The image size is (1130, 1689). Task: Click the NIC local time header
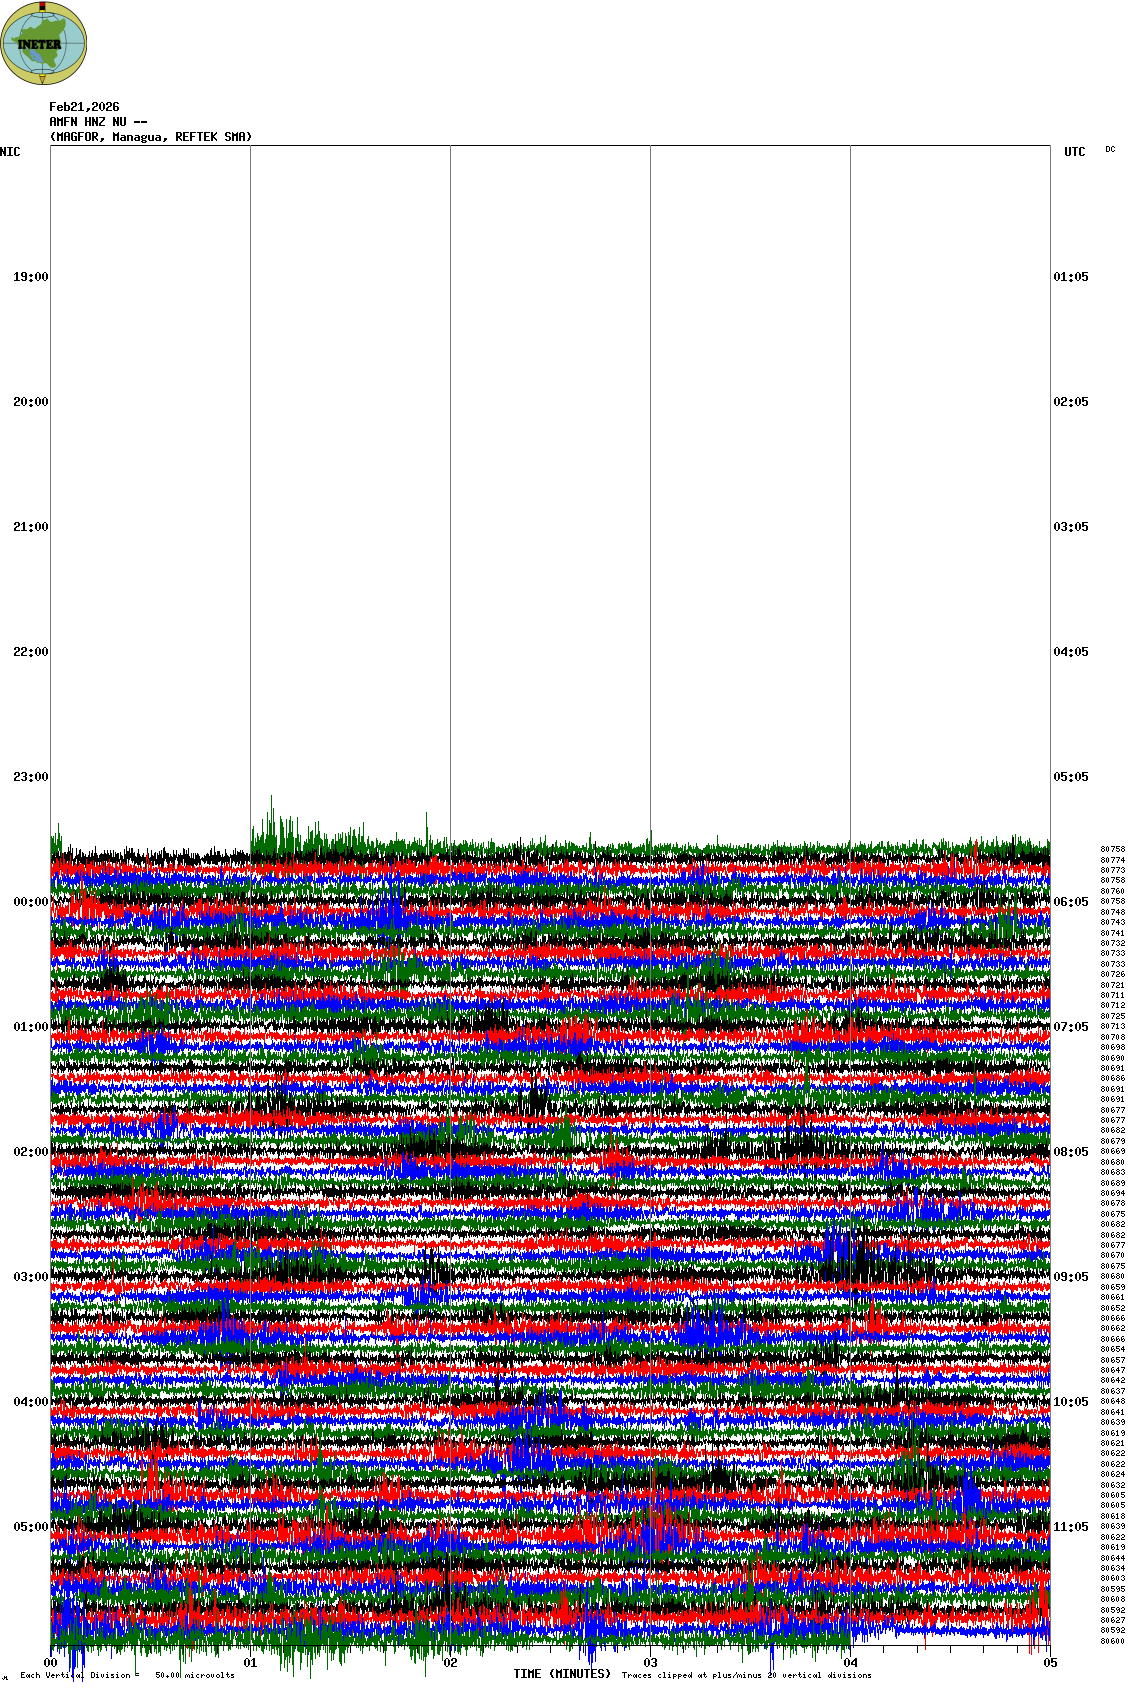pos(10,152)
